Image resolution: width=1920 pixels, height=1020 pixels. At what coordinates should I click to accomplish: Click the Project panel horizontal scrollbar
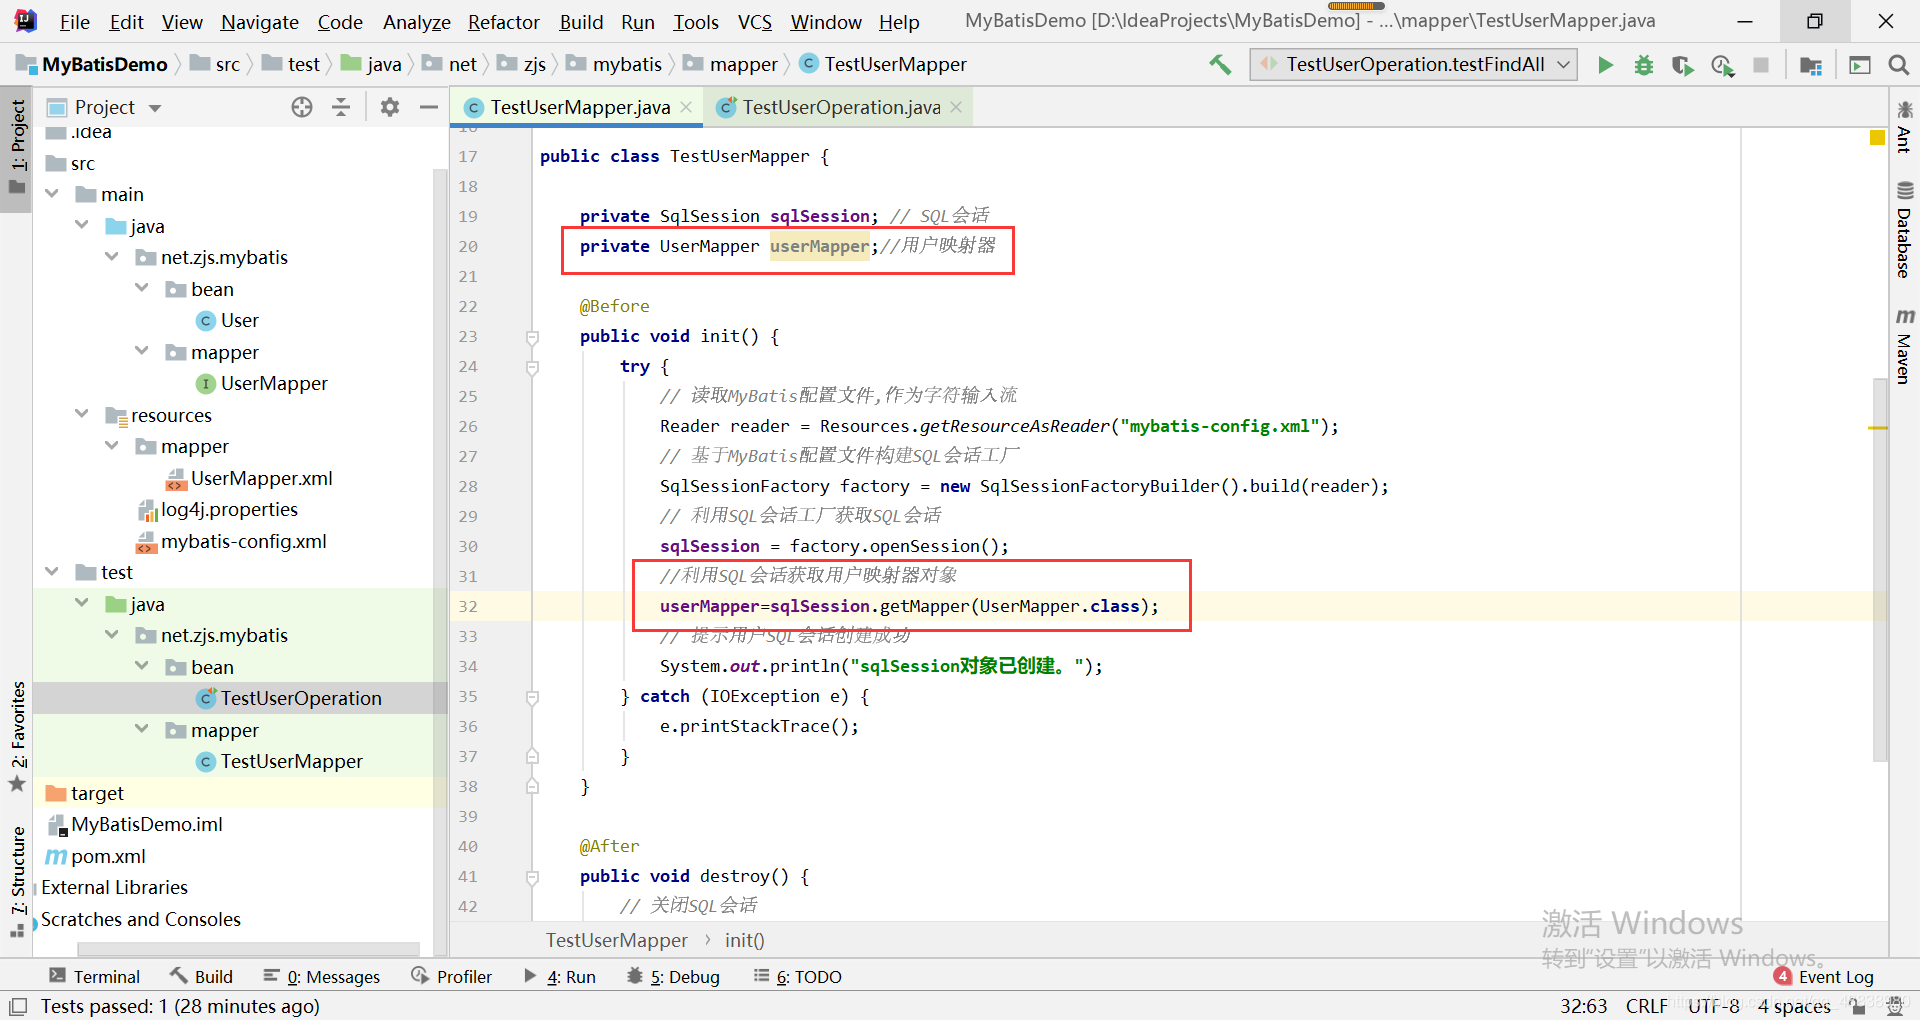pyautogui.click(x=249, y=948)
